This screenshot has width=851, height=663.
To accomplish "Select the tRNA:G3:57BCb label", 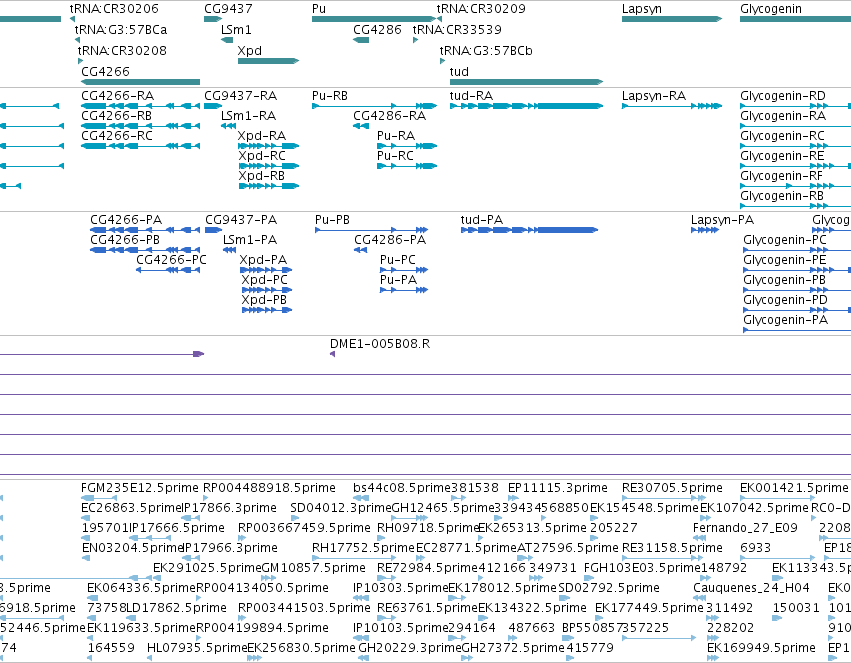I will 486,50.
